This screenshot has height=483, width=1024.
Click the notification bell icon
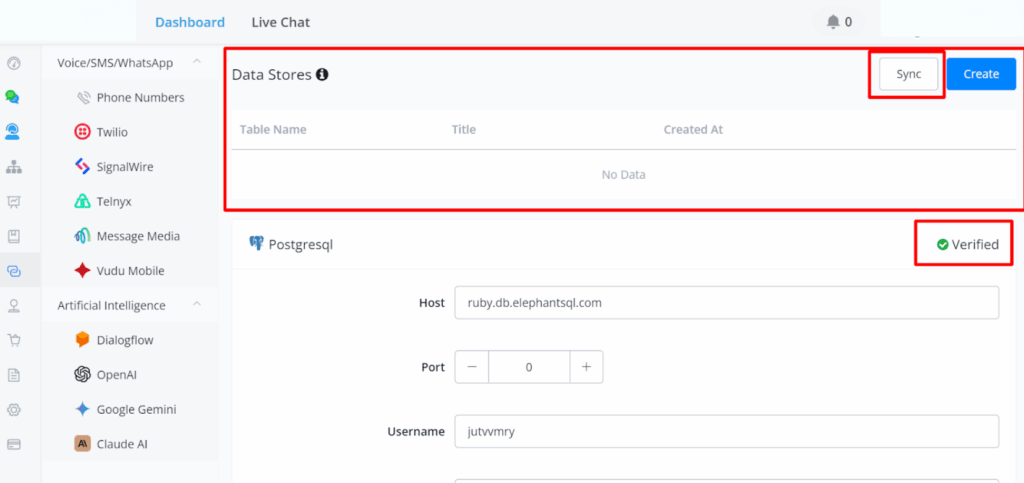(x=833, y=22)
